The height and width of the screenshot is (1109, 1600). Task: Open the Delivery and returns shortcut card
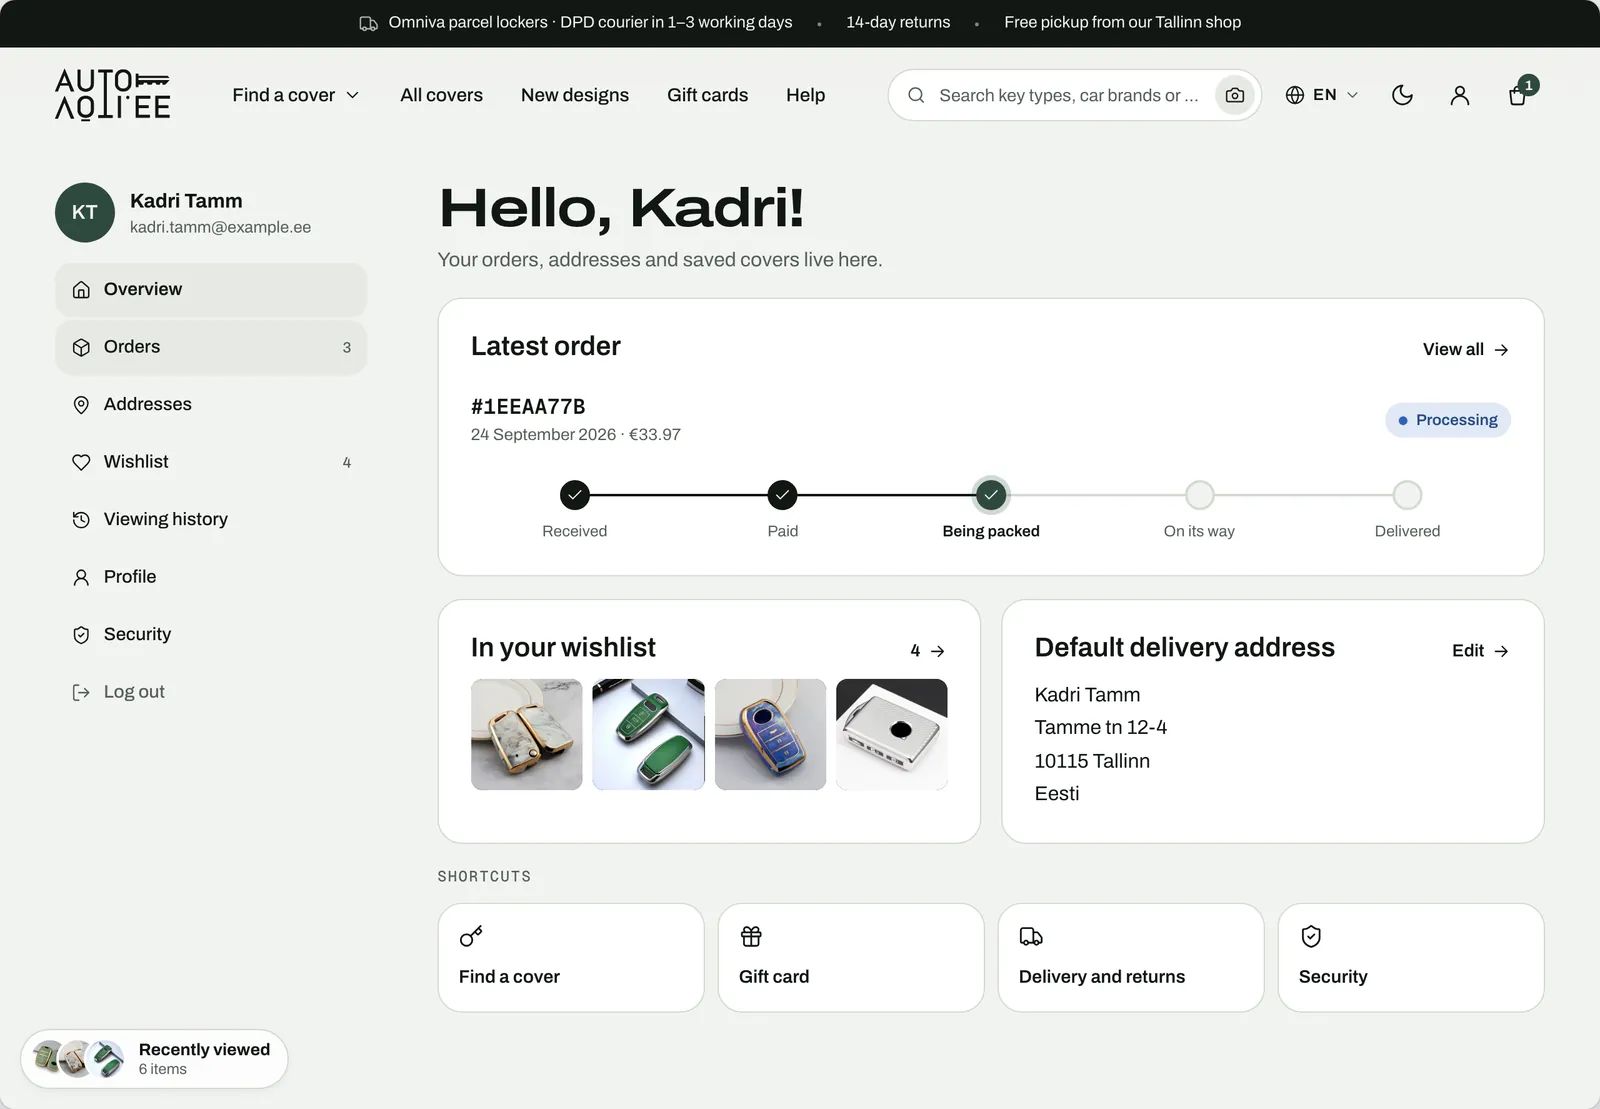tap(1131, 958)
